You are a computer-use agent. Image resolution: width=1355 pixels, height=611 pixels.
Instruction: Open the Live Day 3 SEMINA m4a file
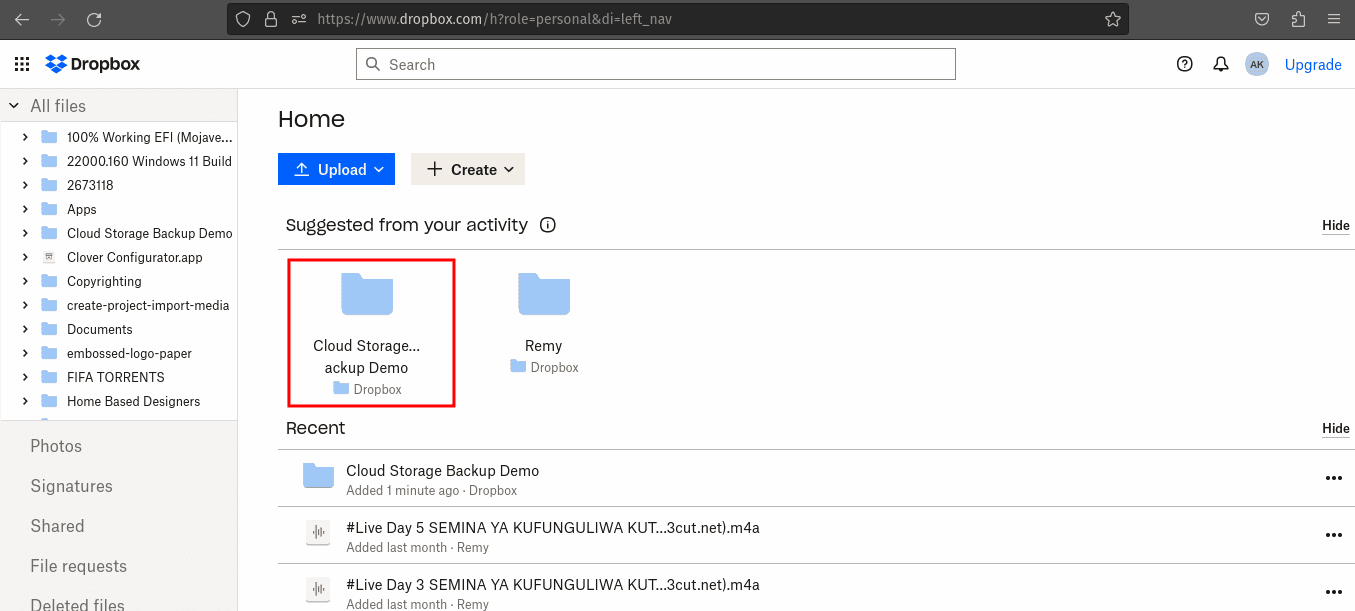553,584
